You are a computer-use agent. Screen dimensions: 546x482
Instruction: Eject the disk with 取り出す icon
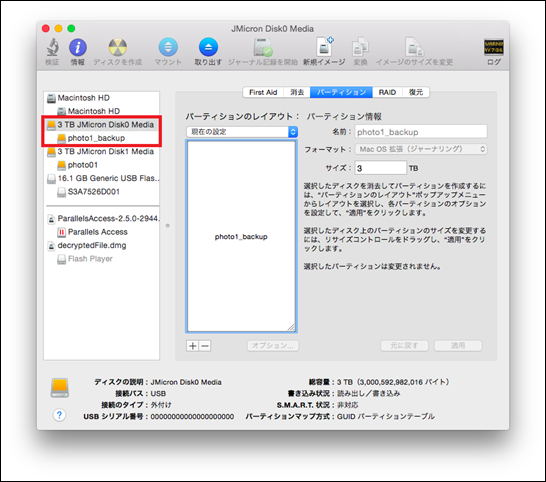208,47
